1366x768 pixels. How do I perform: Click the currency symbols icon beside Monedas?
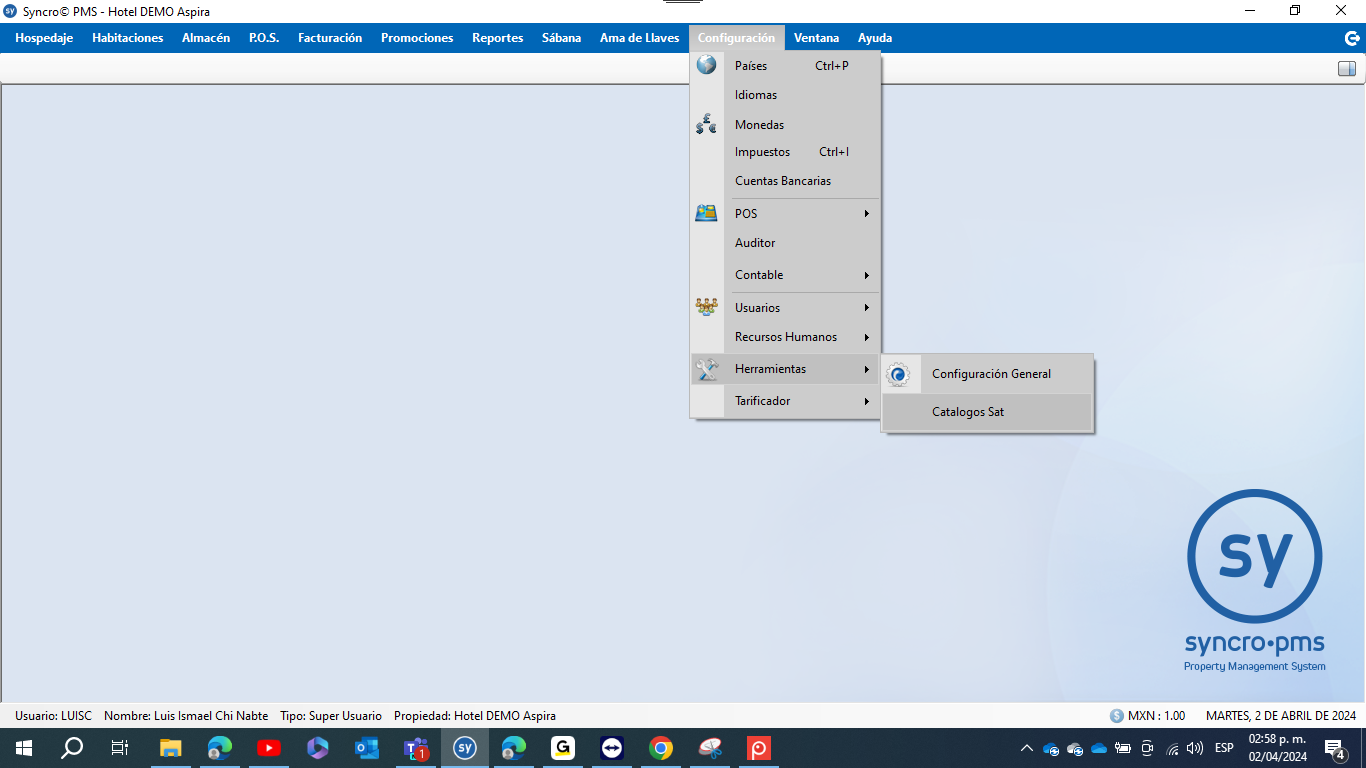click(x=707, y=124)
